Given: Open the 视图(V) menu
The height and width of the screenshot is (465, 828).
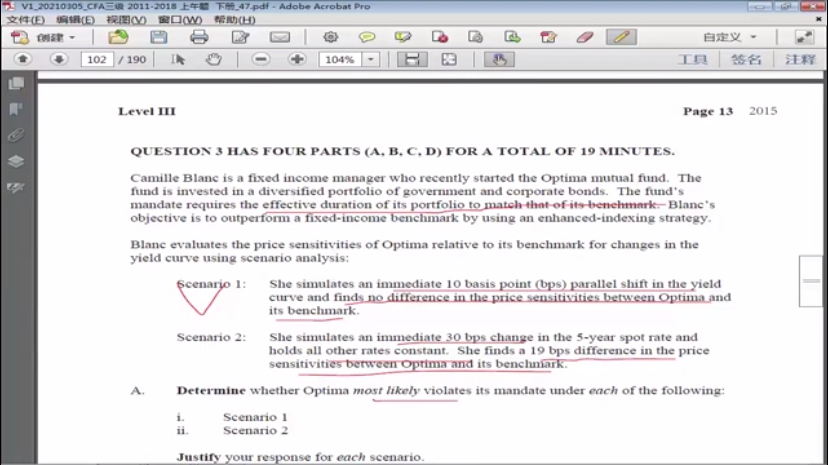Looking at the screenshot, I should pos(126,20).
